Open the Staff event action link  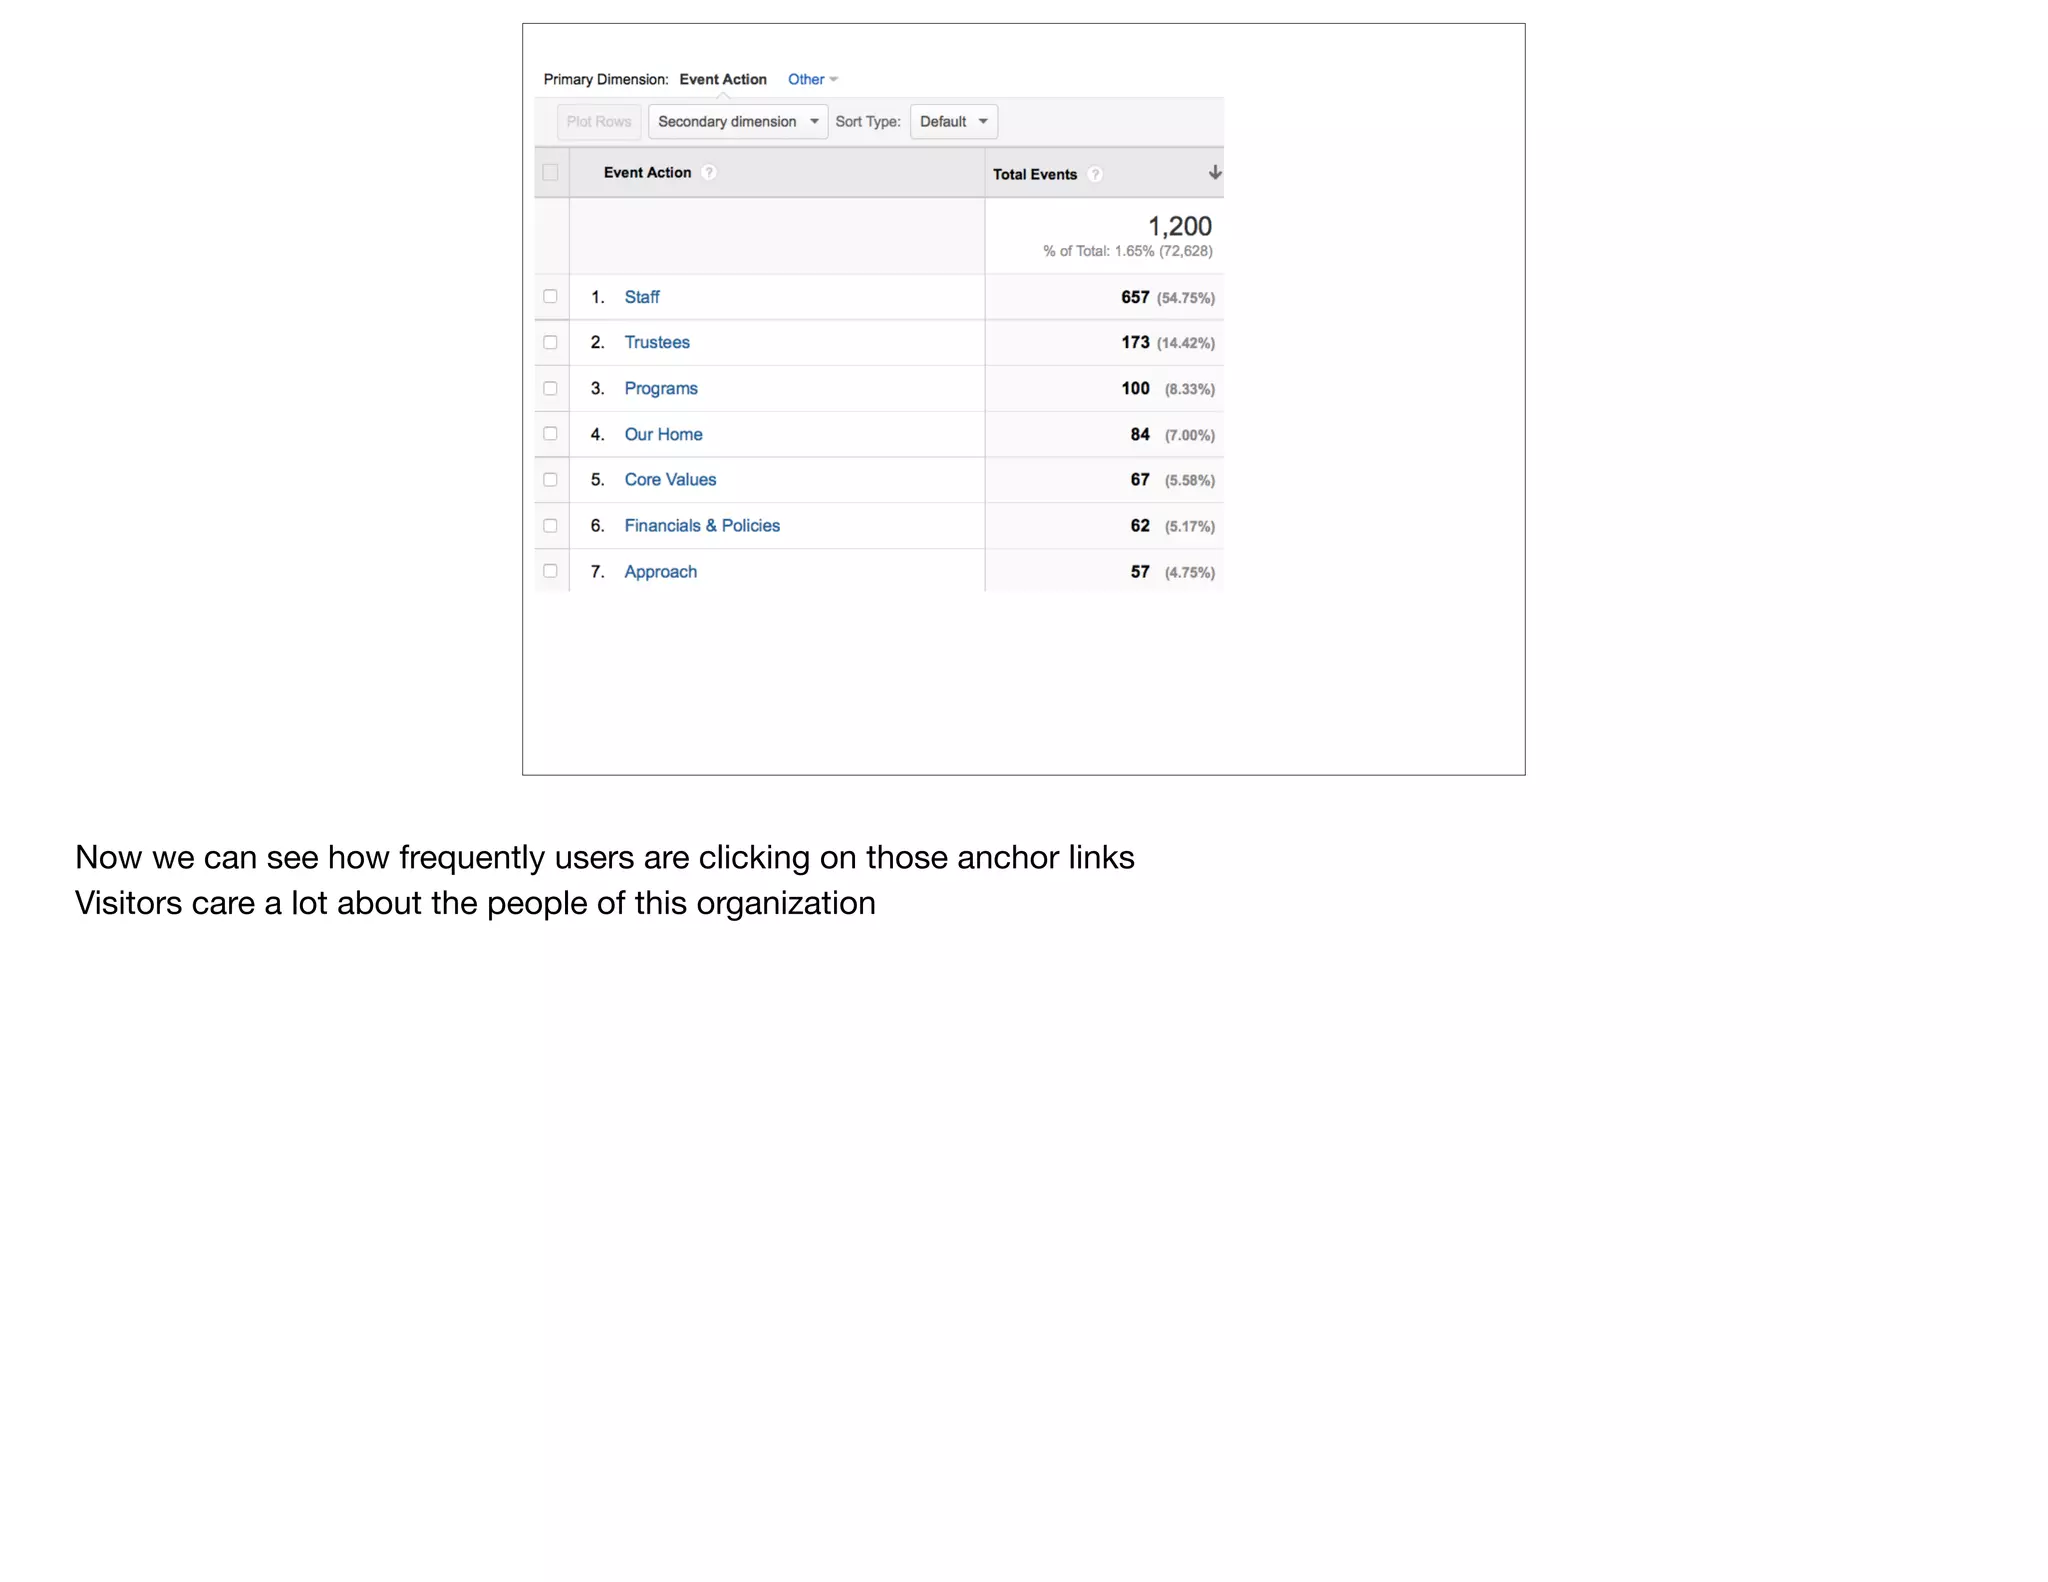click(641, 297)
